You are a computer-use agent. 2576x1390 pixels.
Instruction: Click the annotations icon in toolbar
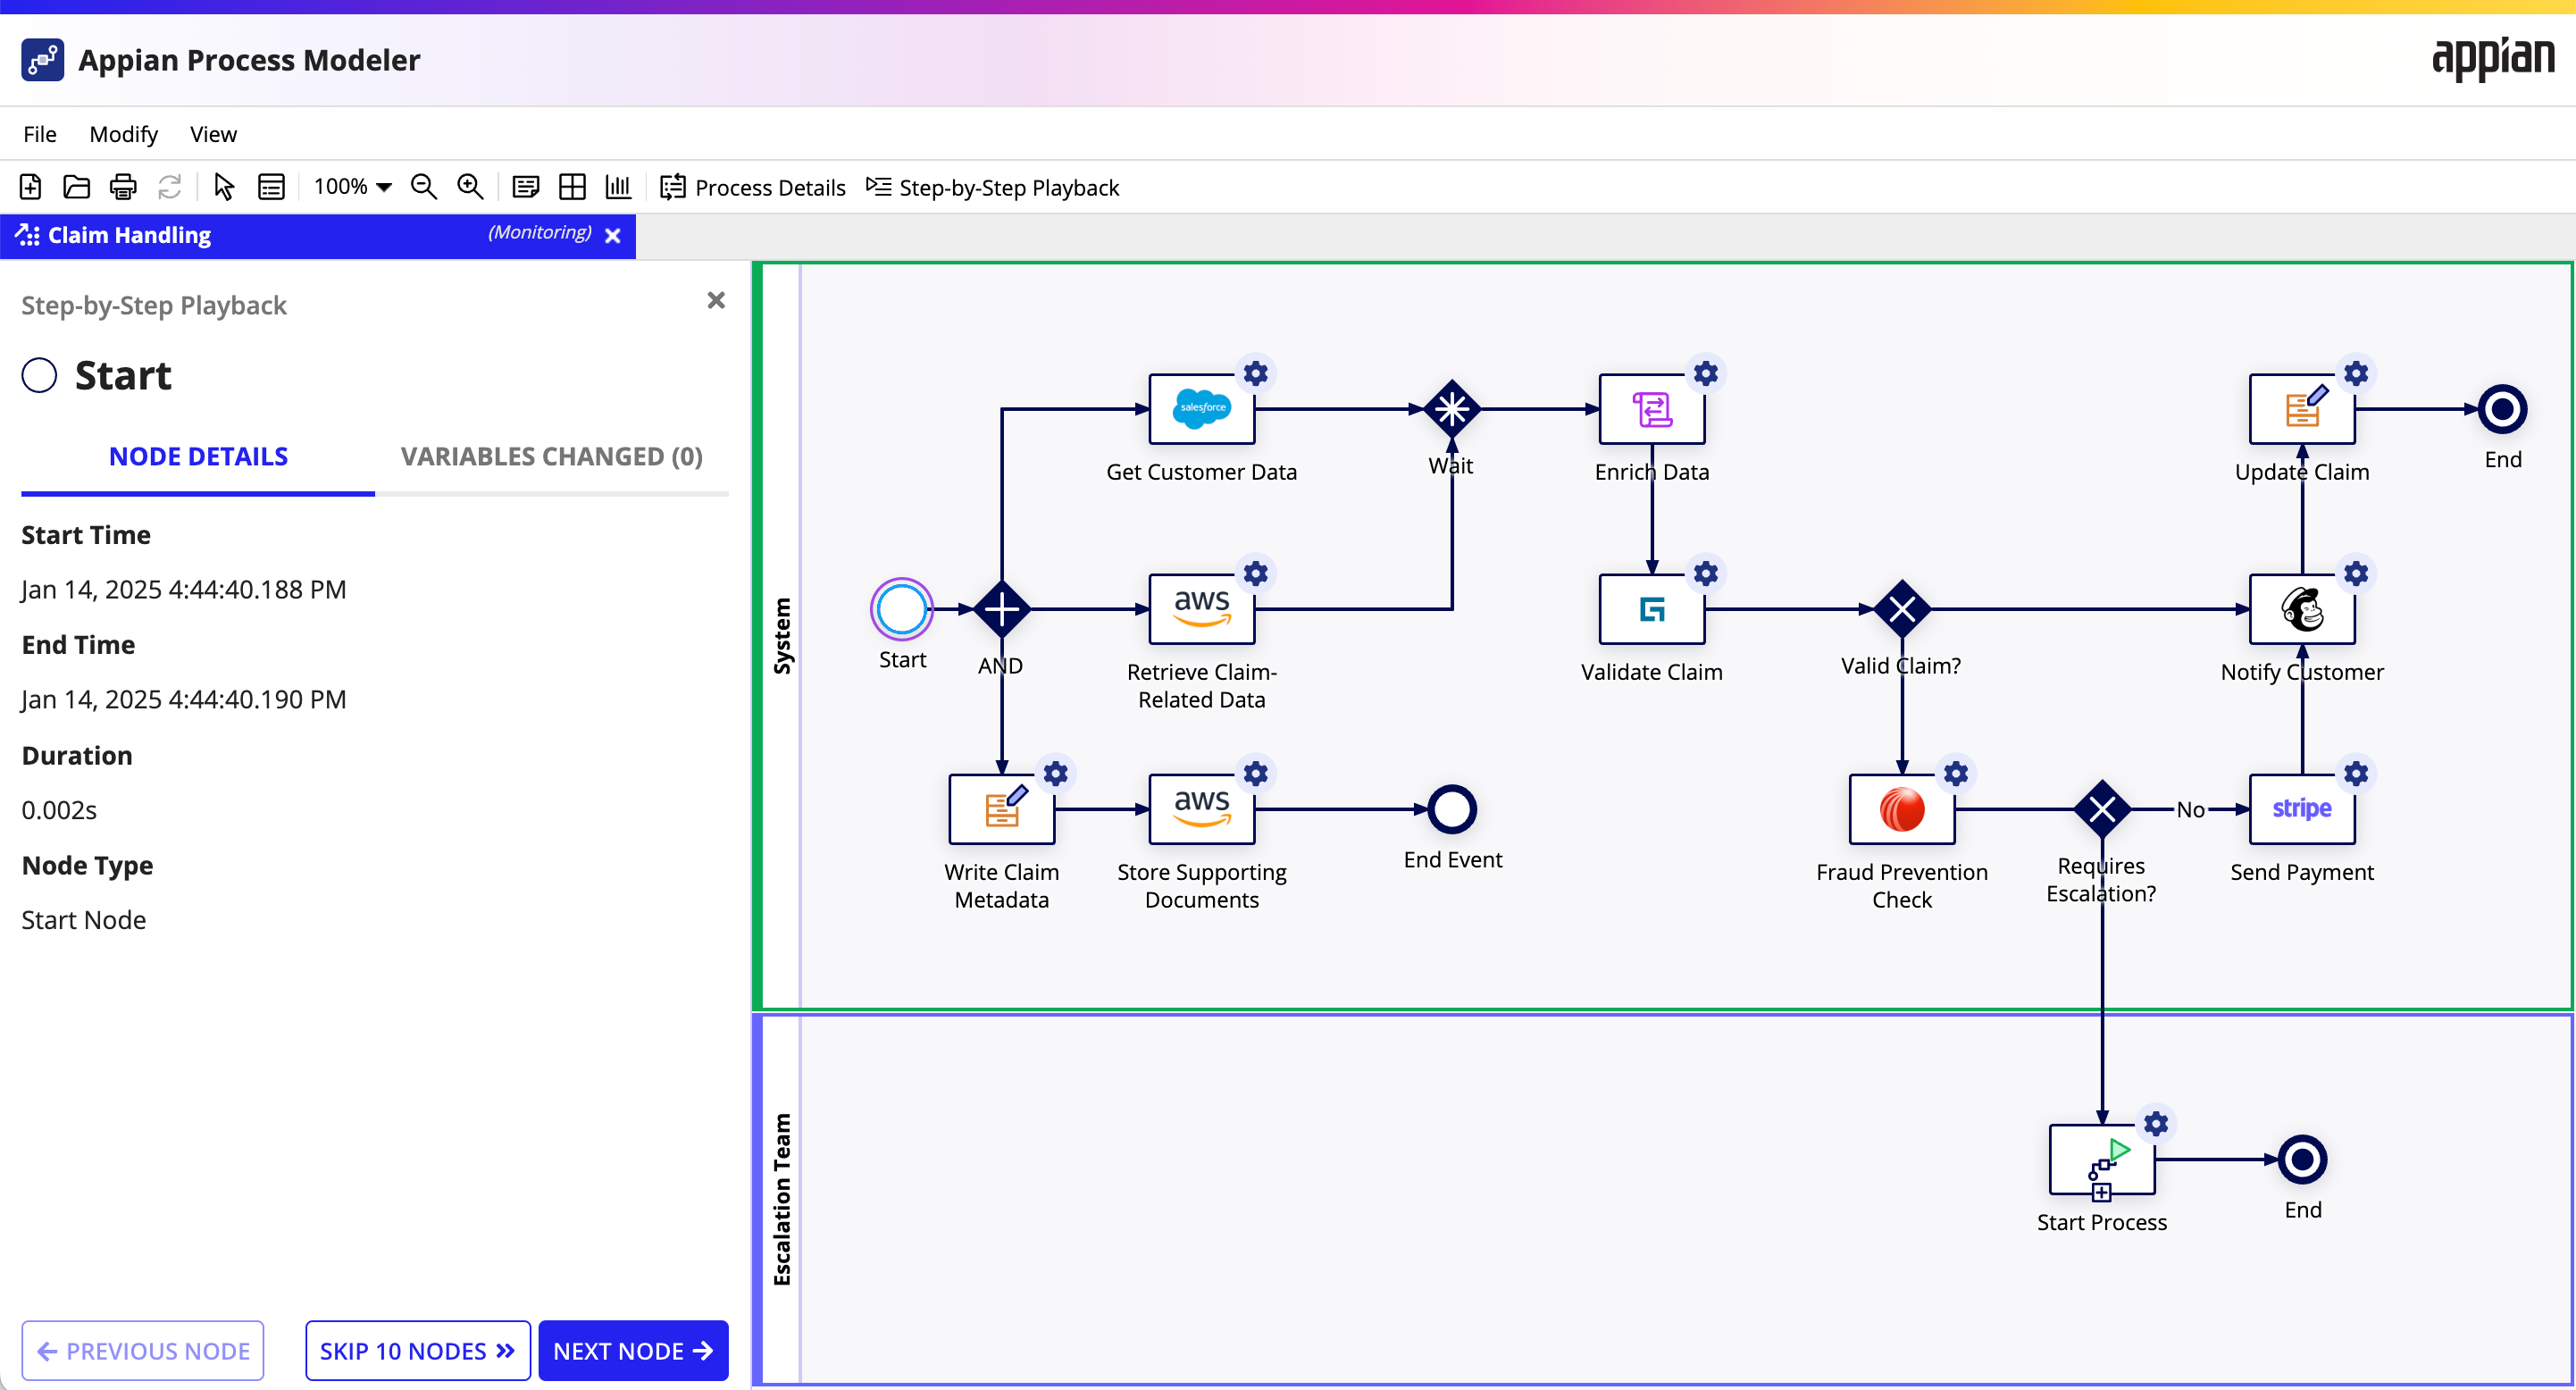(x=526, y=187)
